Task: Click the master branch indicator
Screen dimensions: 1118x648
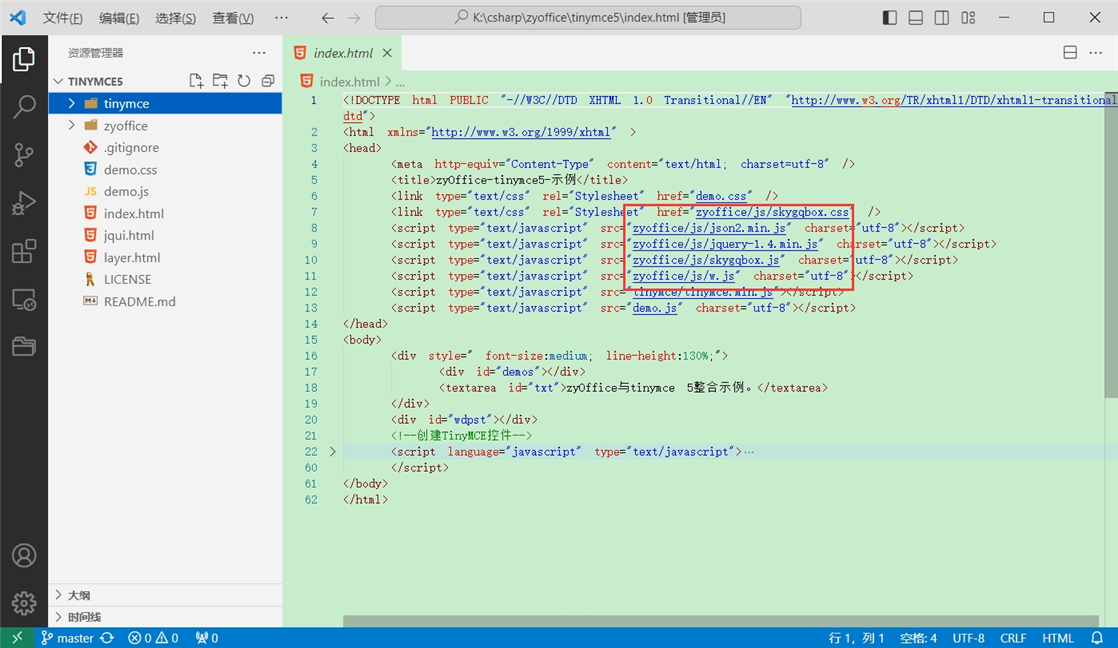Action: [67, 637]
